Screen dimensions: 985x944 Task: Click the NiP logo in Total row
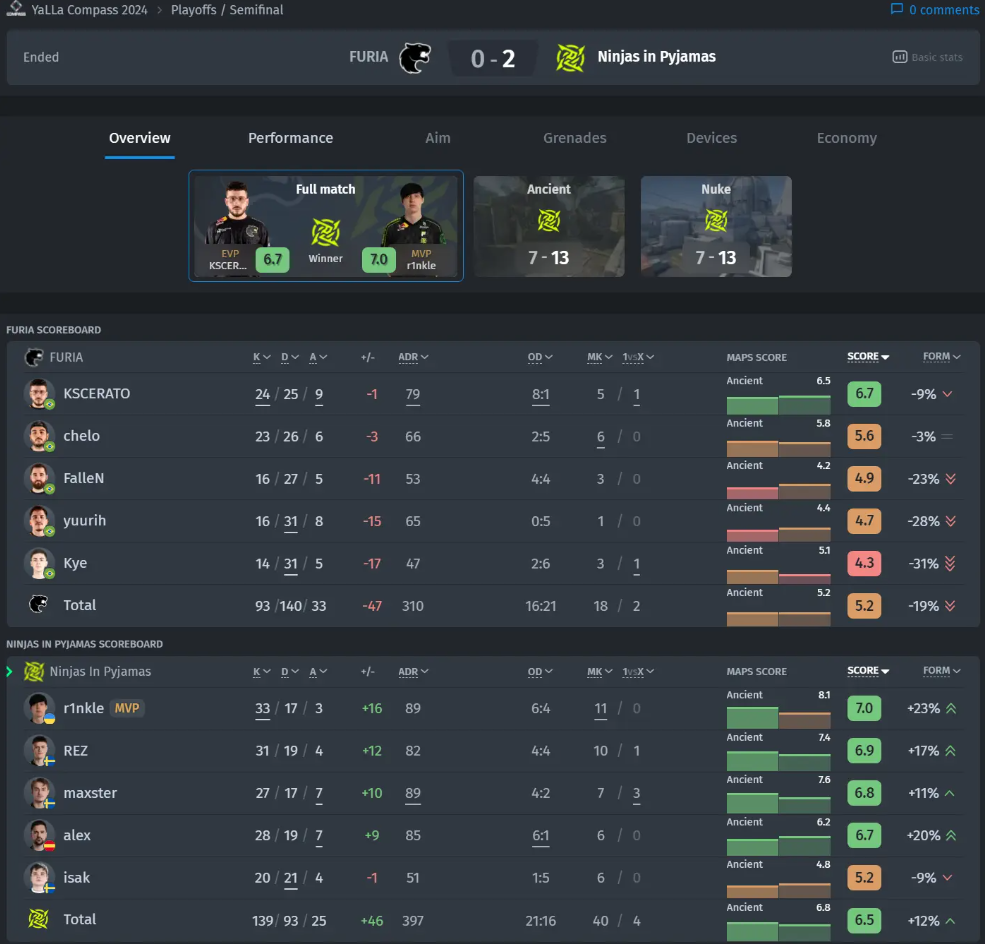[x=37, y=919]
